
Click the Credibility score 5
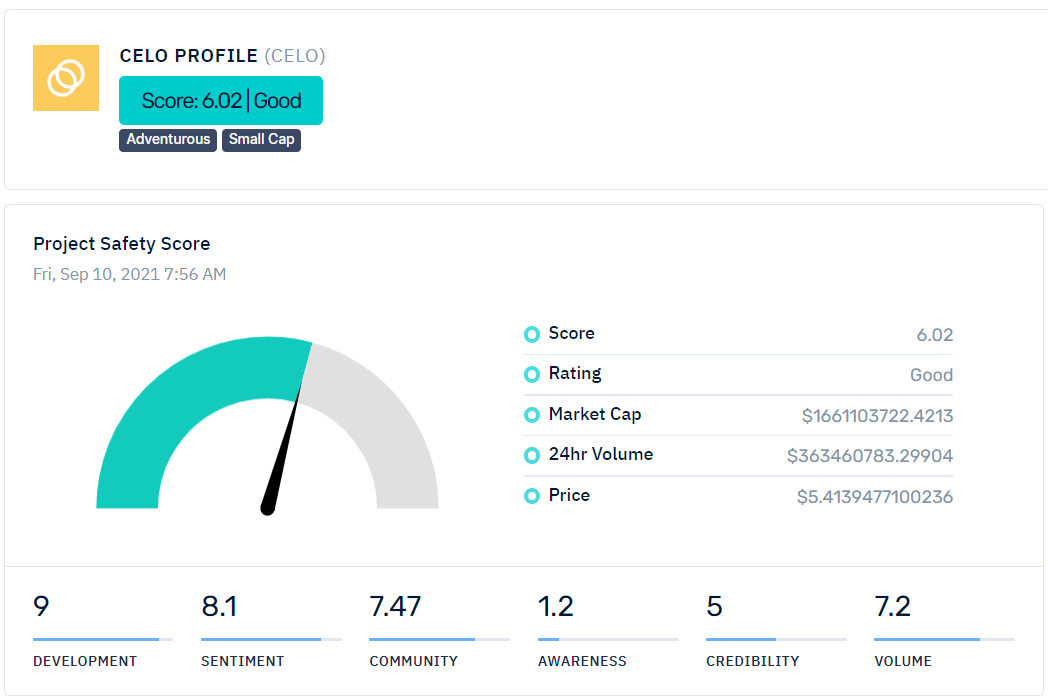point(714,606)
